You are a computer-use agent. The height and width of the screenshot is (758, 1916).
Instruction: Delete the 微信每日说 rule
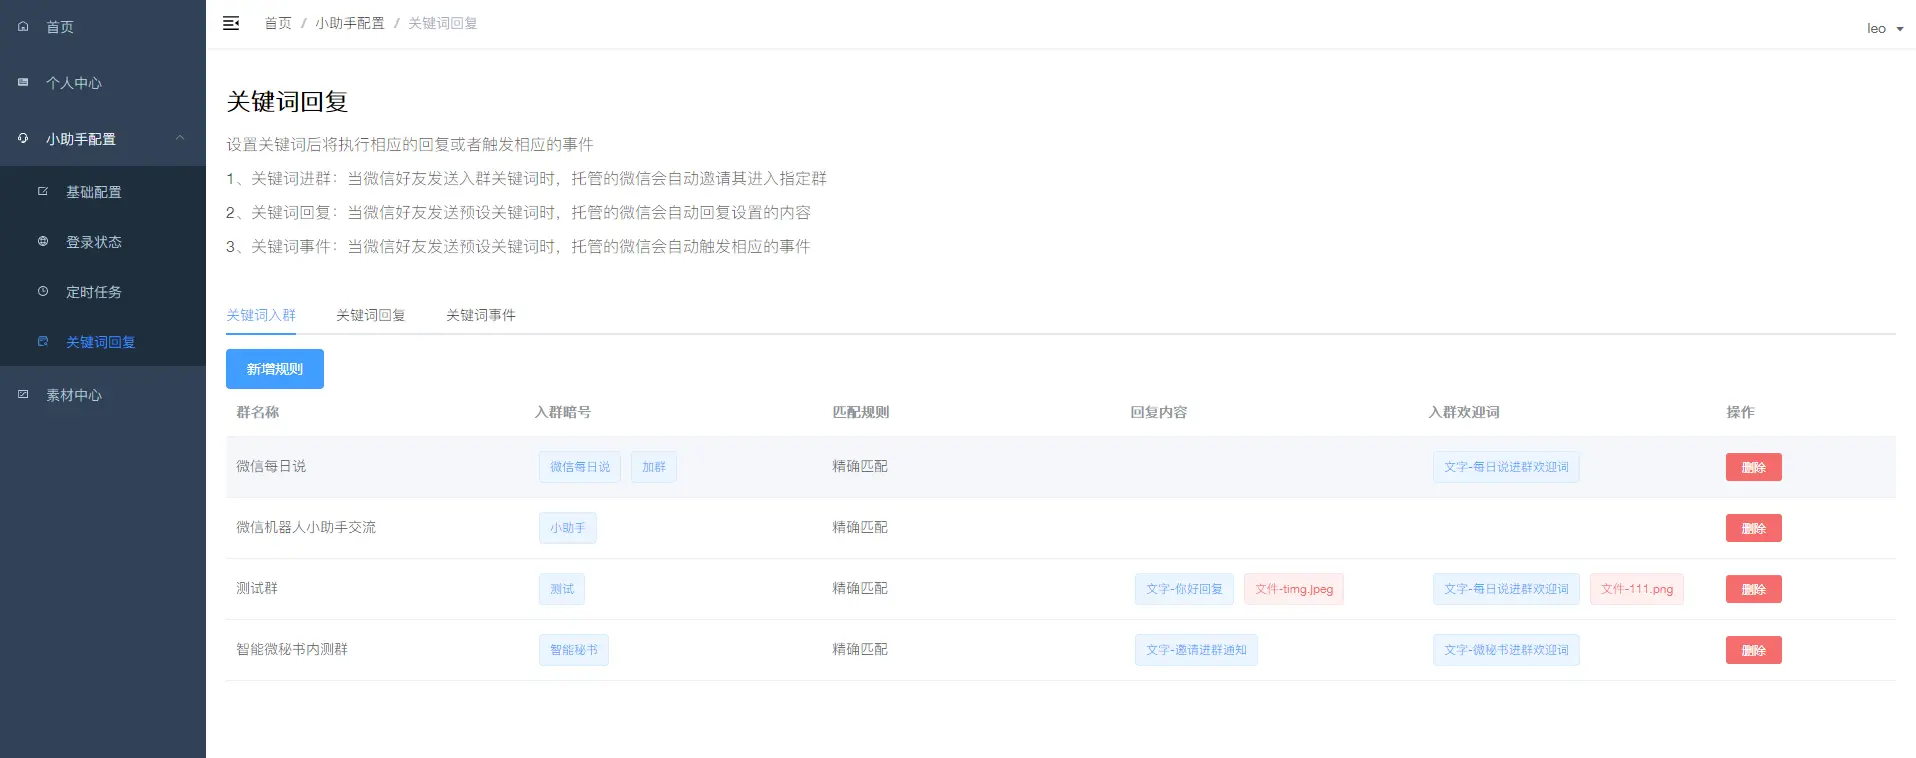click(1753, 467)
